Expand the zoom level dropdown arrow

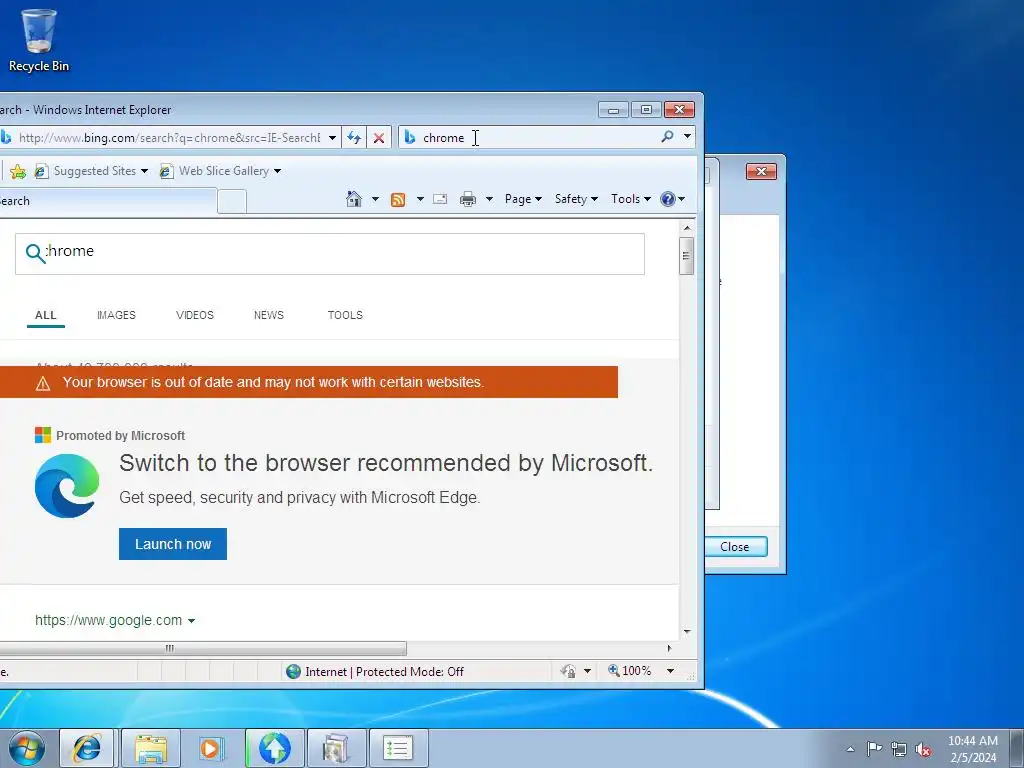pyautogui.click(x=670, y=671)
